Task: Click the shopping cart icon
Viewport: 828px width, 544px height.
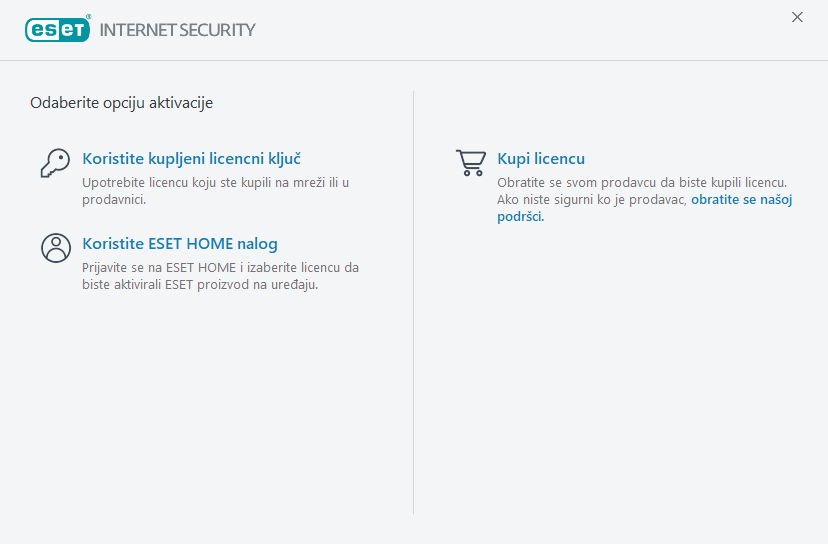Action: pyautogui.click(x=470, y=162)
